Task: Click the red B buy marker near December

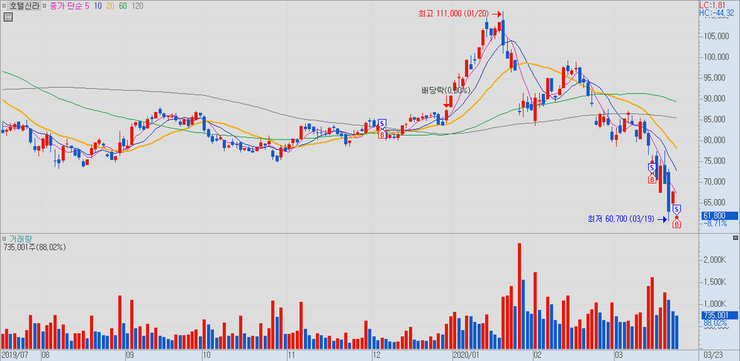Action: click(x=382, y=135)
